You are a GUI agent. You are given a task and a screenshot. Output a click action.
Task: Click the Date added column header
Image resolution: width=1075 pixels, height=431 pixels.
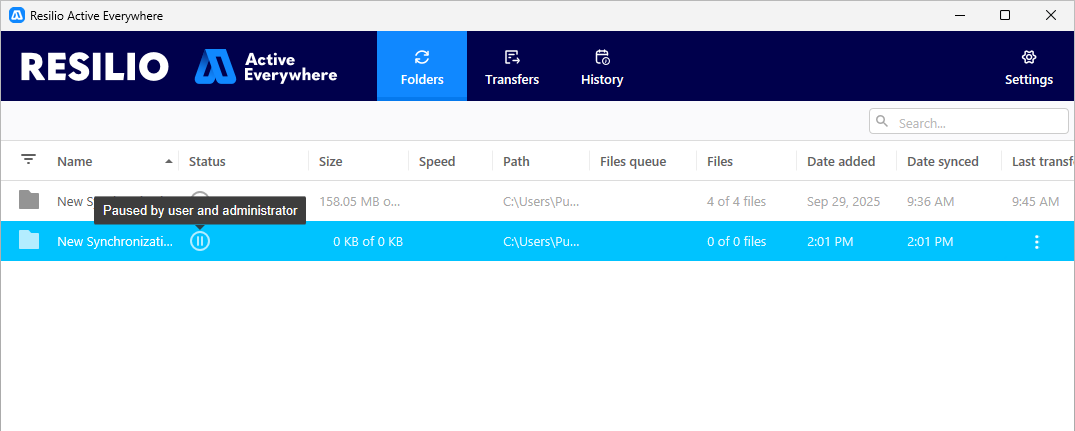(x=841, y=162)
